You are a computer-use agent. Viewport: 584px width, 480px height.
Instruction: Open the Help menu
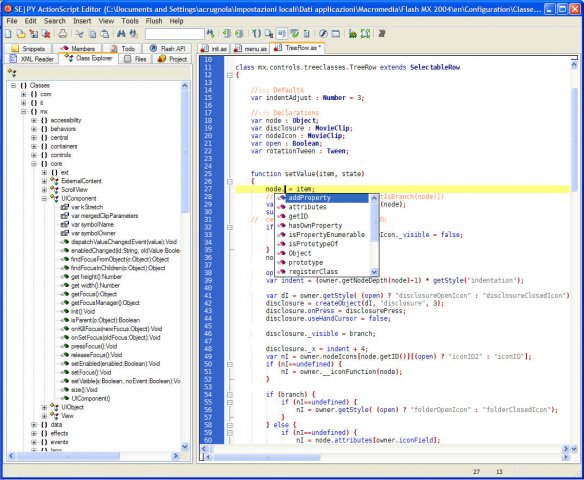[x=177, y=21]
